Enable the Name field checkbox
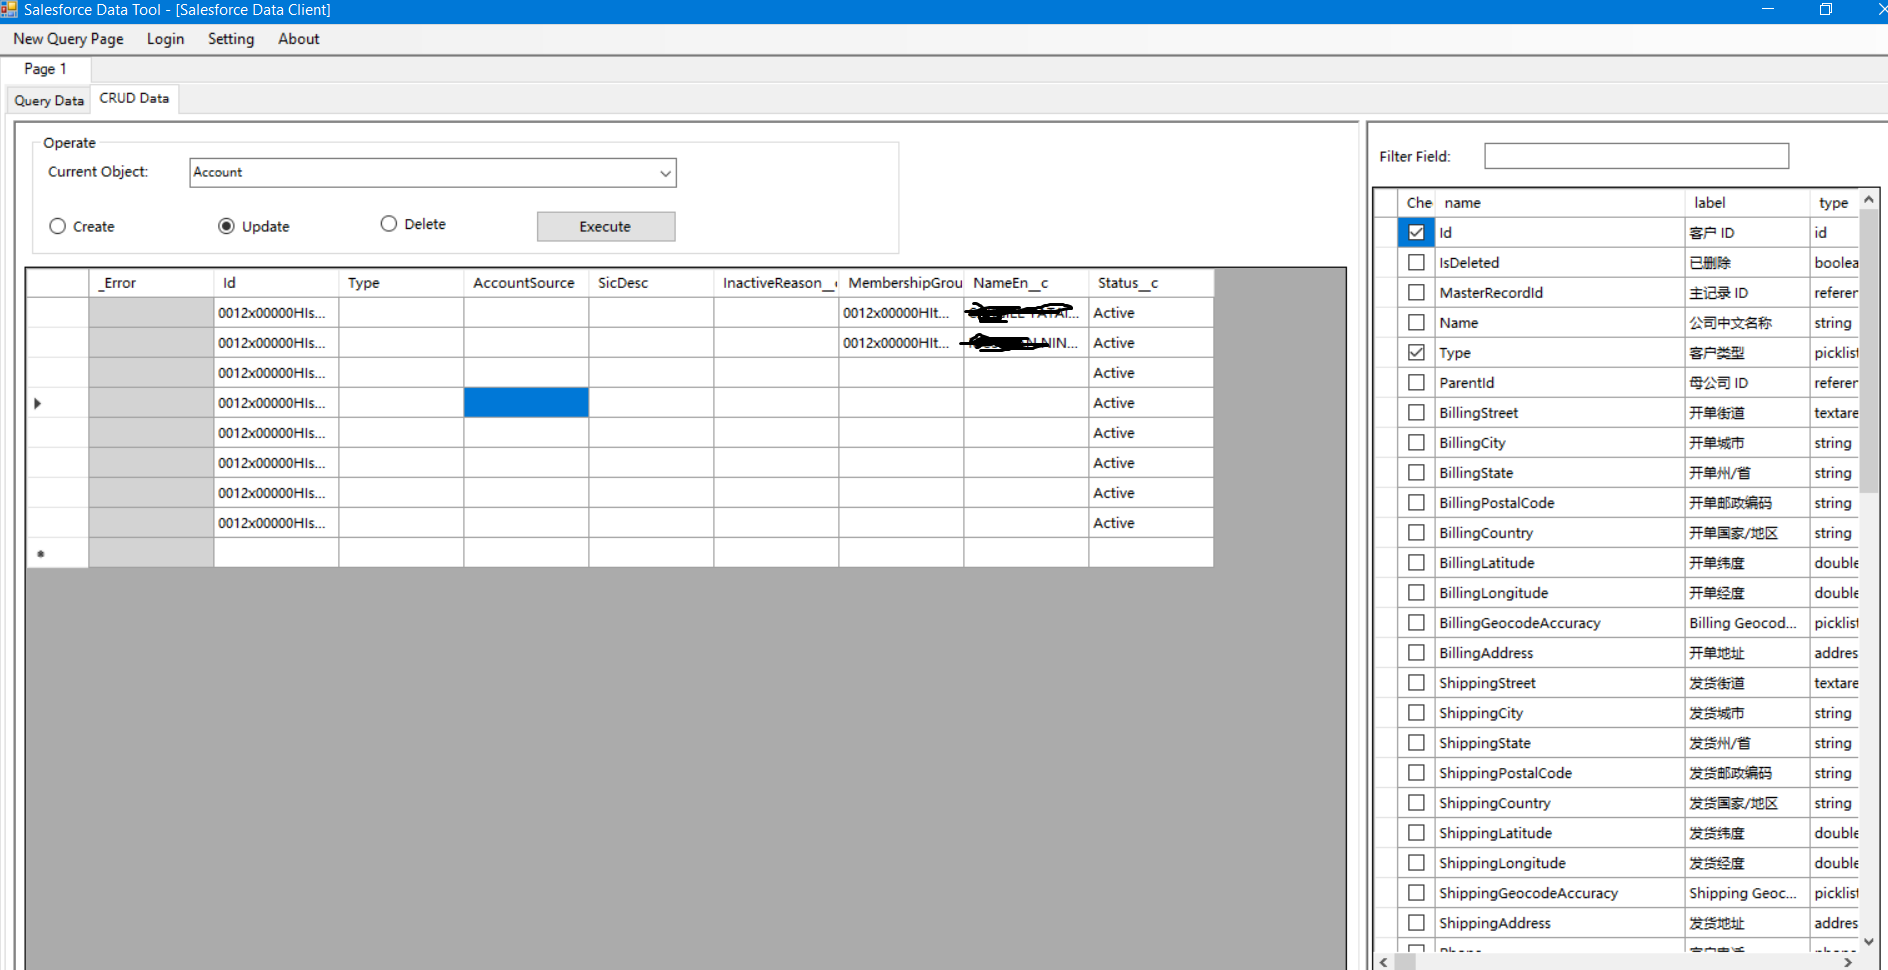The image size is (1888, 970). (1415, 322)
